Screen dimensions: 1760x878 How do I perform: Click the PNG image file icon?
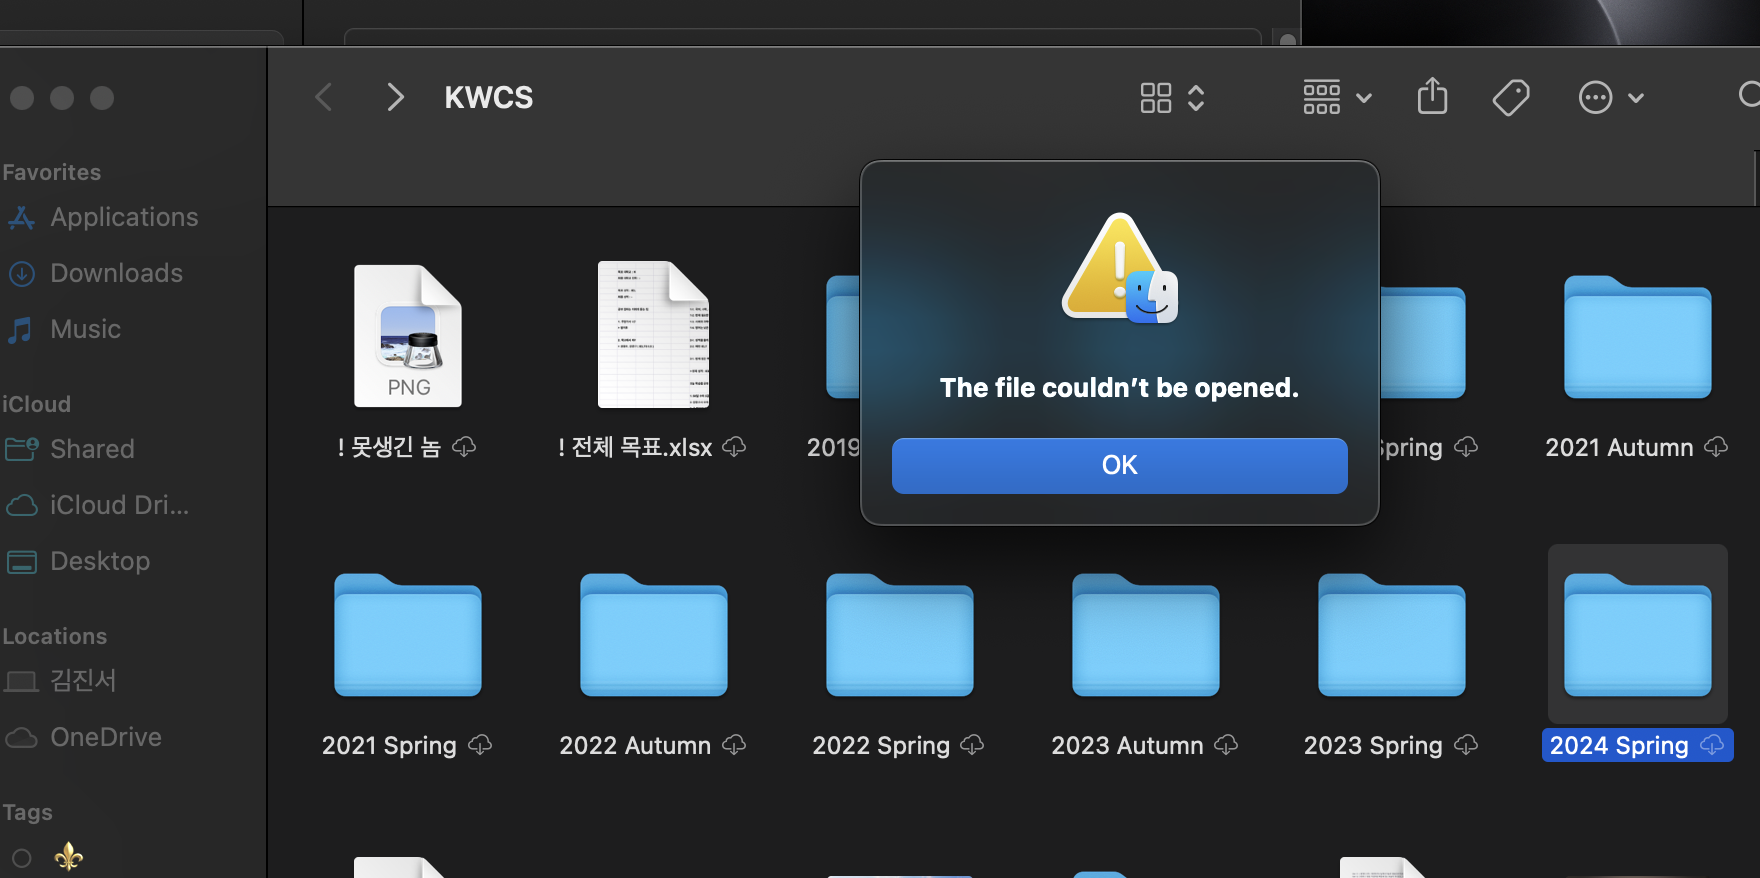pos(408,336)
